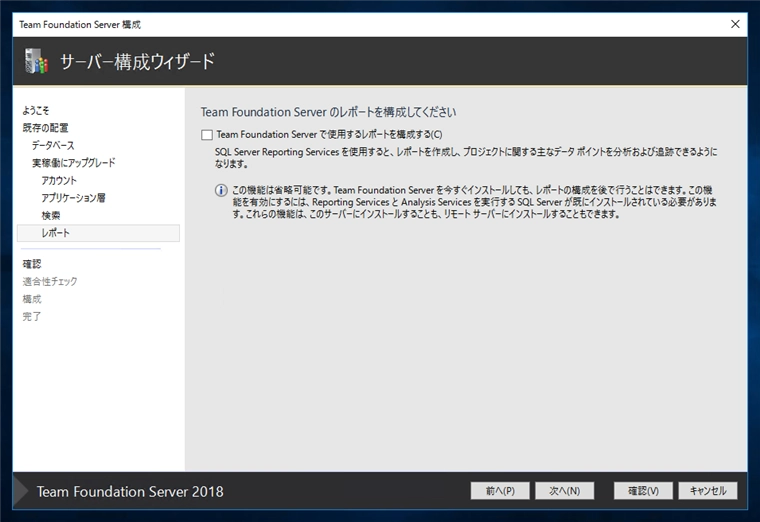
Task: Click the この機能は省略可能です information paragraph
Action: [x=475, y=202]
